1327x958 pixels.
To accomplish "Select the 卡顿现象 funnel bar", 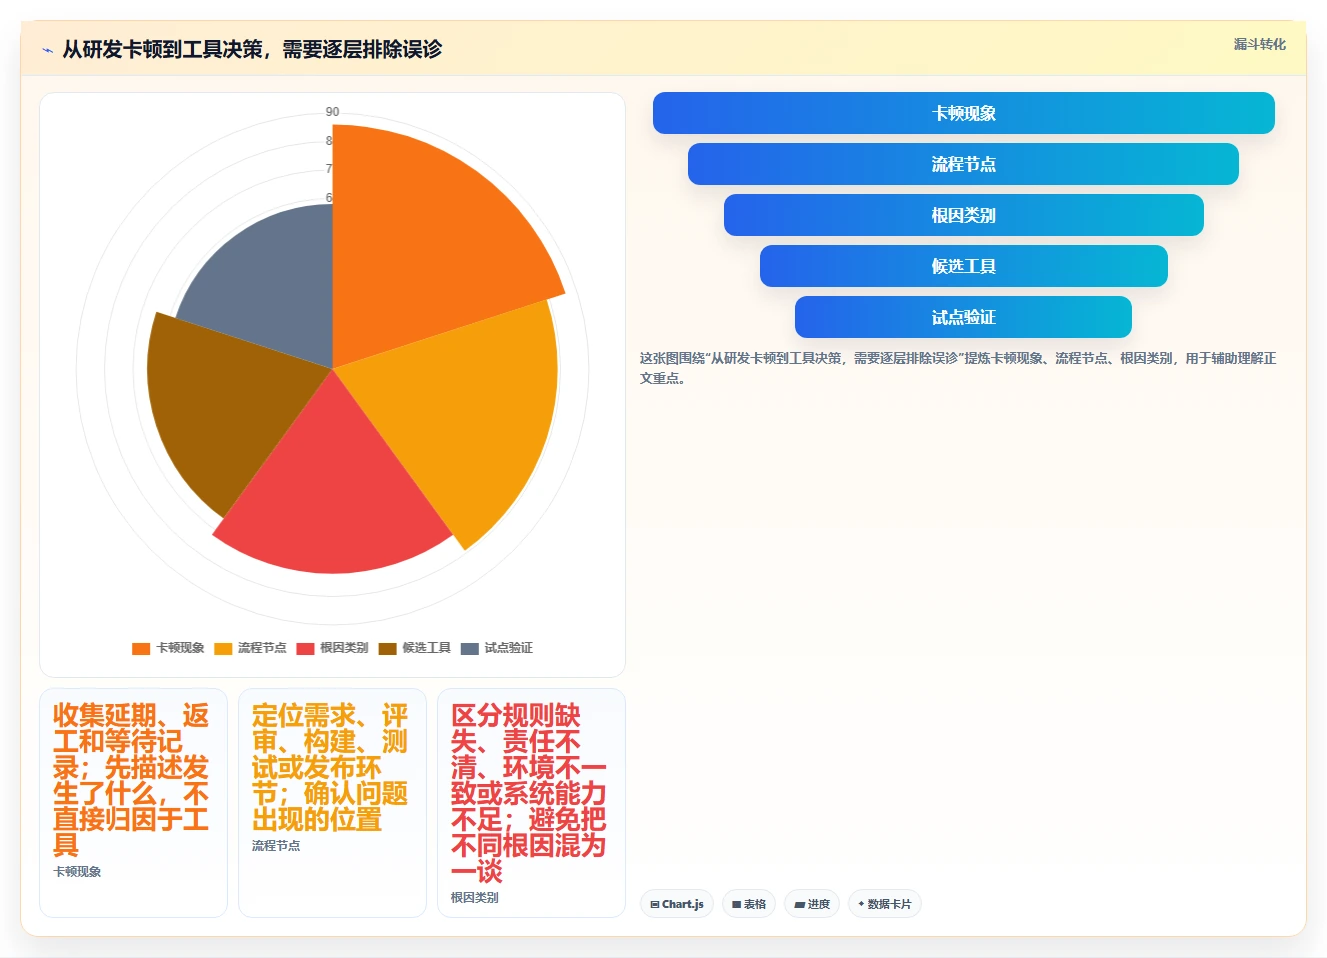I will click(x=964, y=113).
